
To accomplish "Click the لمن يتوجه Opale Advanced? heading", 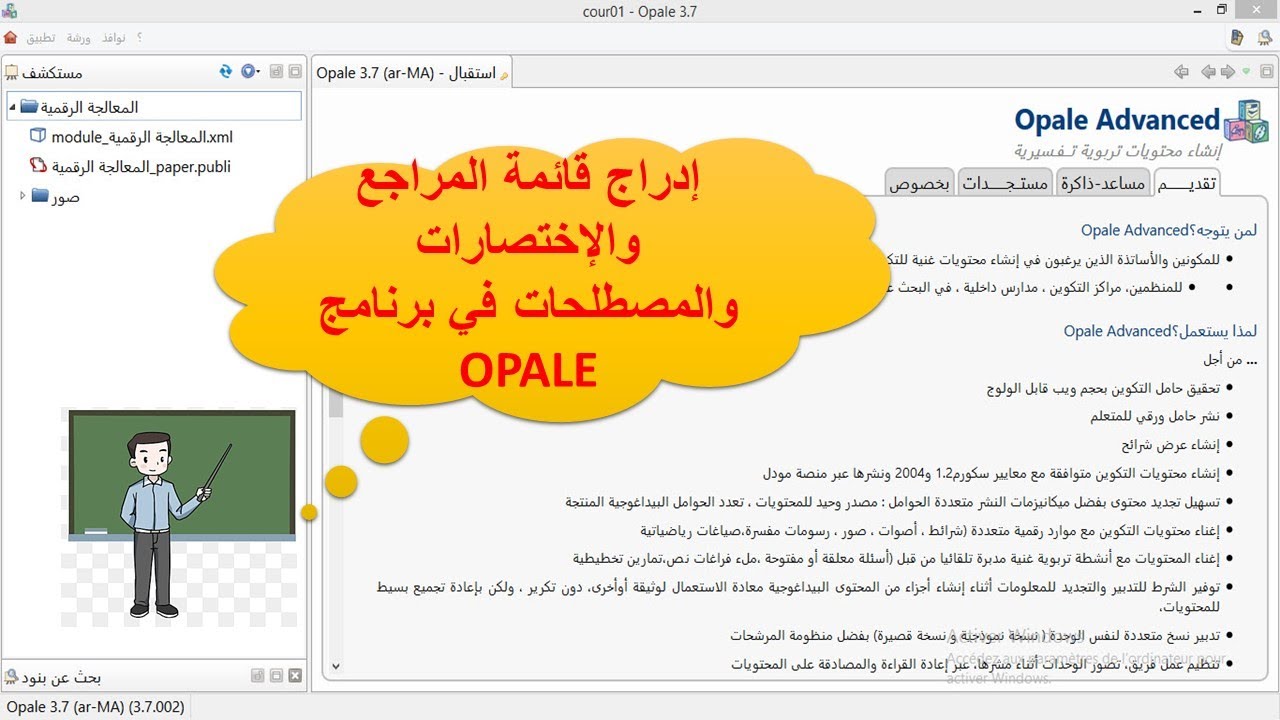I will tap(1169, 230).
